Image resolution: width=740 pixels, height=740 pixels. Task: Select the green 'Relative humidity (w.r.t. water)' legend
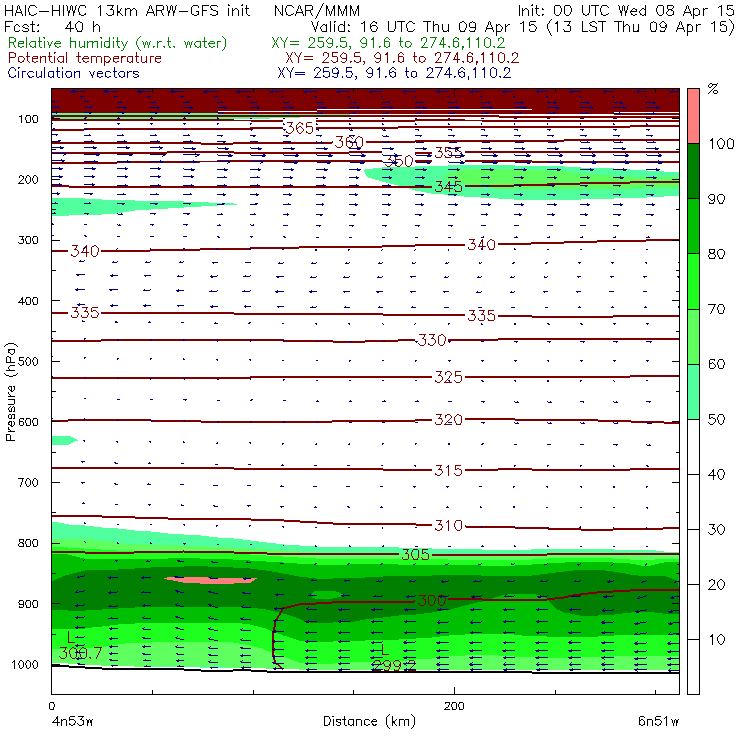(118, 43)
